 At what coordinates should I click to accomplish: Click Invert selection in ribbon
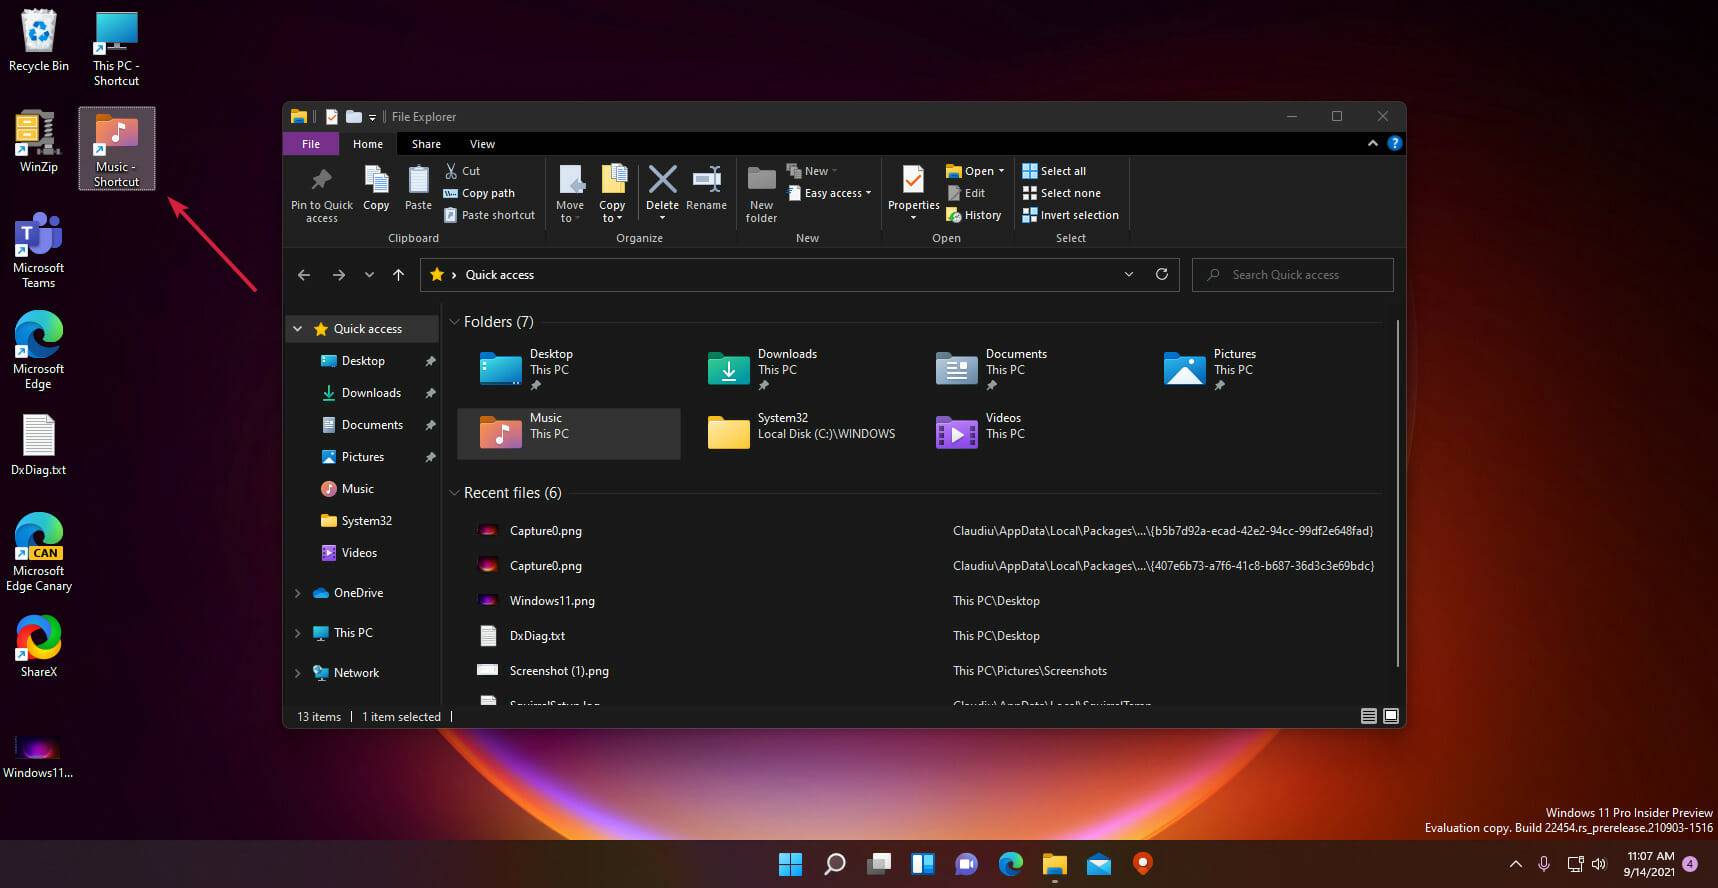pyautogui.click(x=1070, y=215)
